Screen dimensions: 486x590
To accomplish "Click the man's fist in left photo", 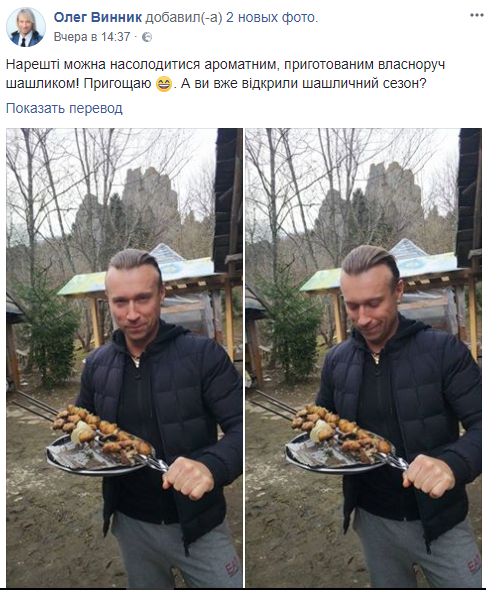I will [188, 478].
